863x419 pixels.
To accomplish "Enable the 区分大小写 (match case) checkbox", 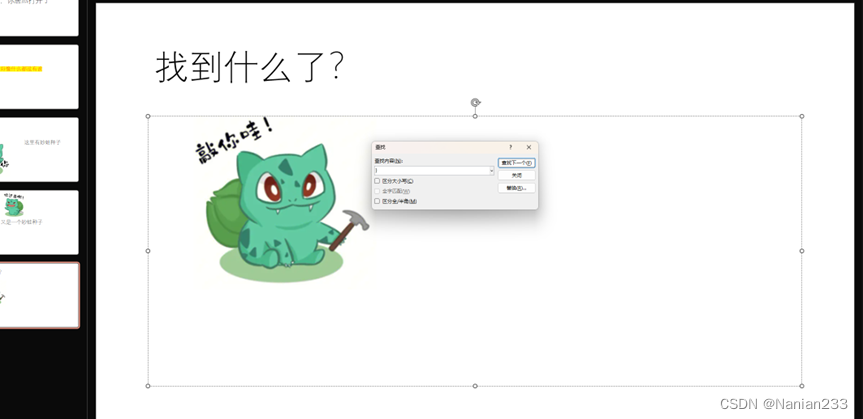I will pos(377,181).
